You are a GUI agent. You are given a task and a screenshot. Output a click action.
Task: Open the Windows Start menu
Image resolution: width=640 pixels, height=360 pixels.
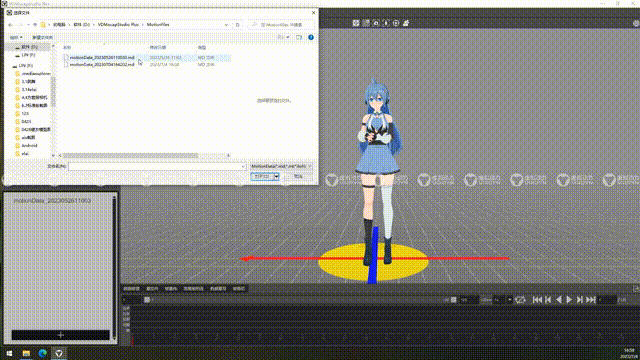9,353
